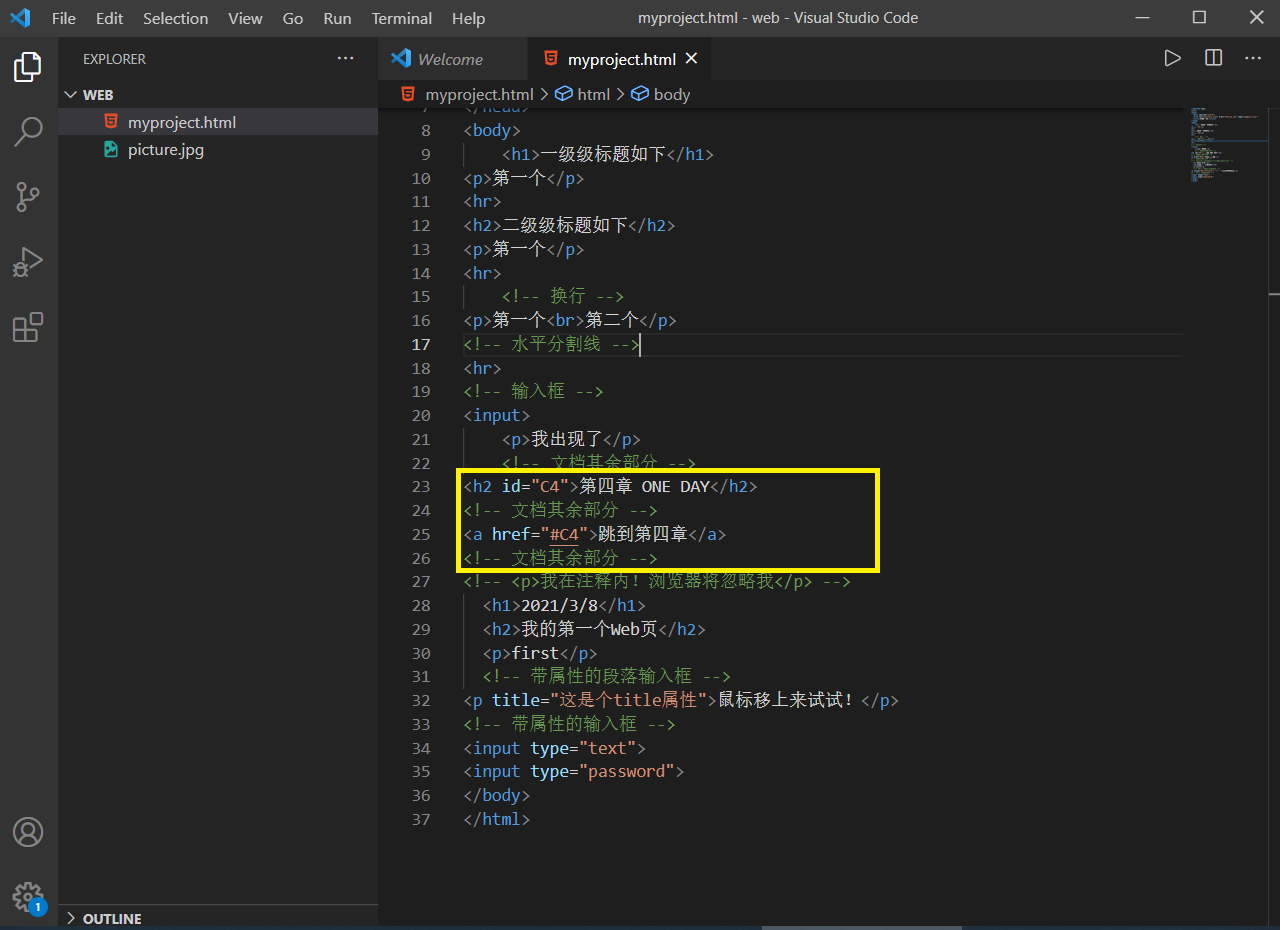Click HTML file icon of myproject.html in Explorer

pyautogui.click(x=110, y=122)
